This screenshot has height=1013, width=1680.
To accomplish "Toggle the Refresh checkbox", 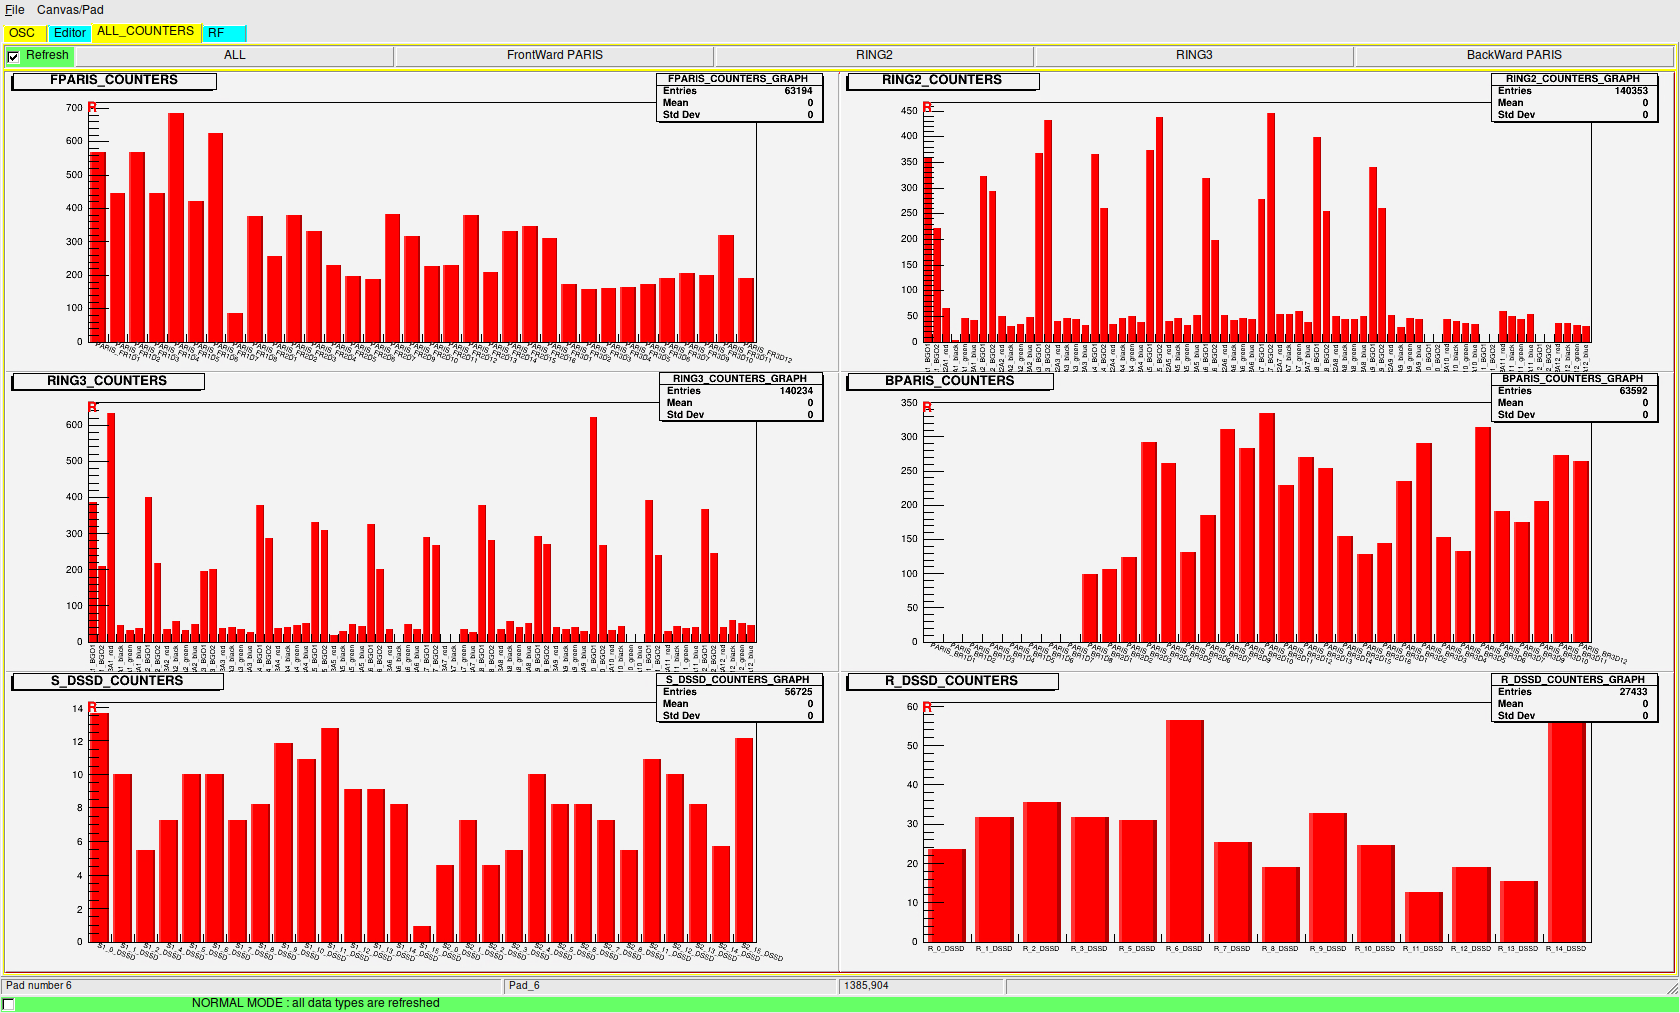I will coord(13,57).
